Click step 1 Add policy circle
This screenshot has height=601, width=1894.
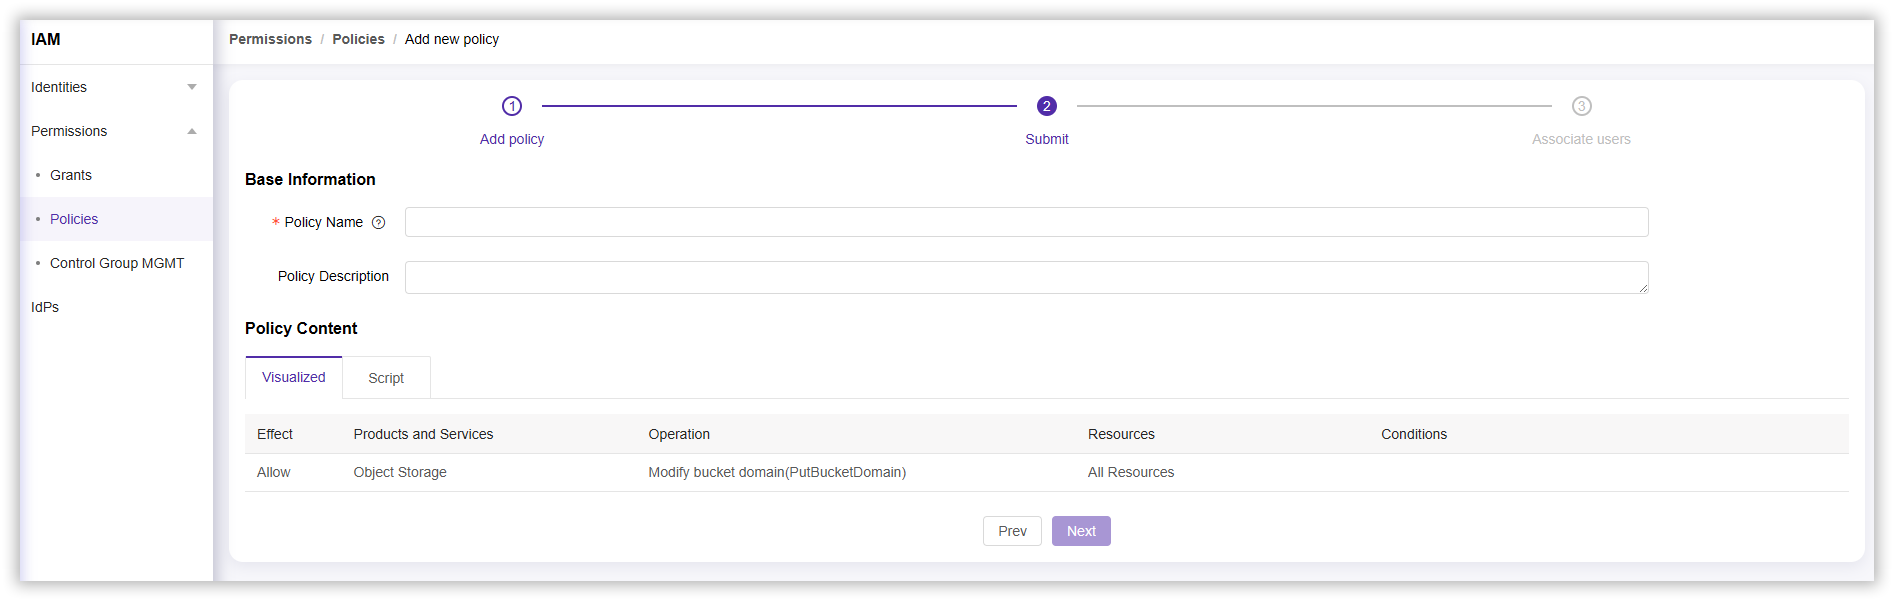512,106
